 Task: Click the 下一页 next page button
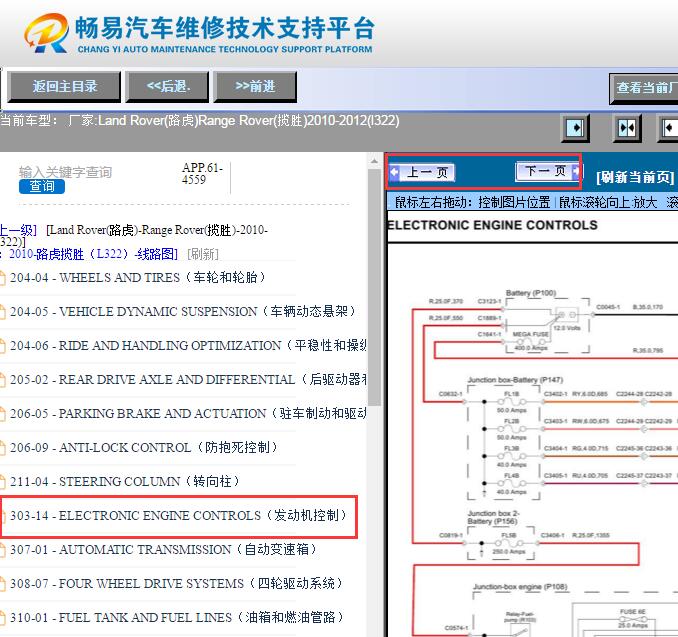[547, 171]
